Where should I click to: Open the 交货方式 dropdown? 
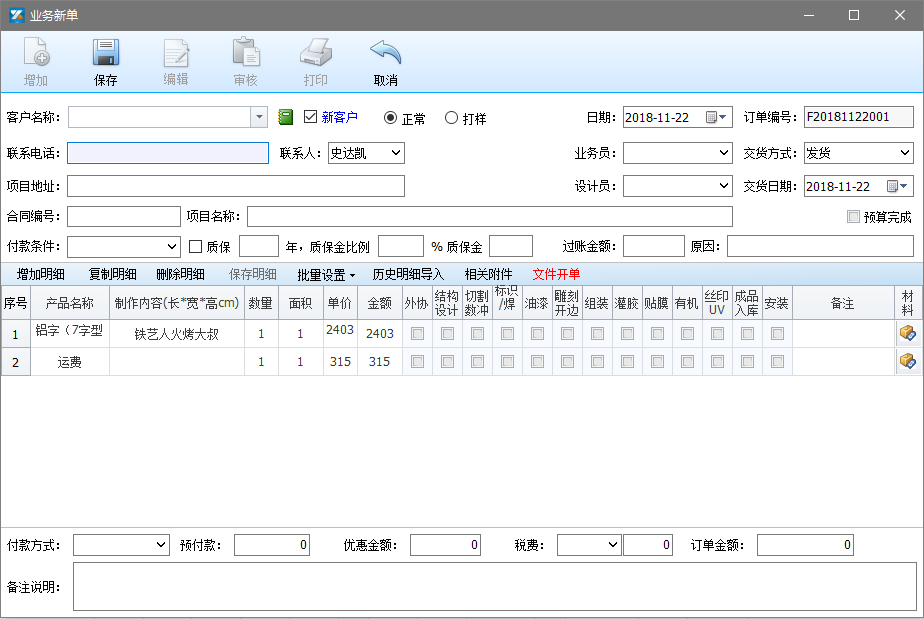[905, 153]
